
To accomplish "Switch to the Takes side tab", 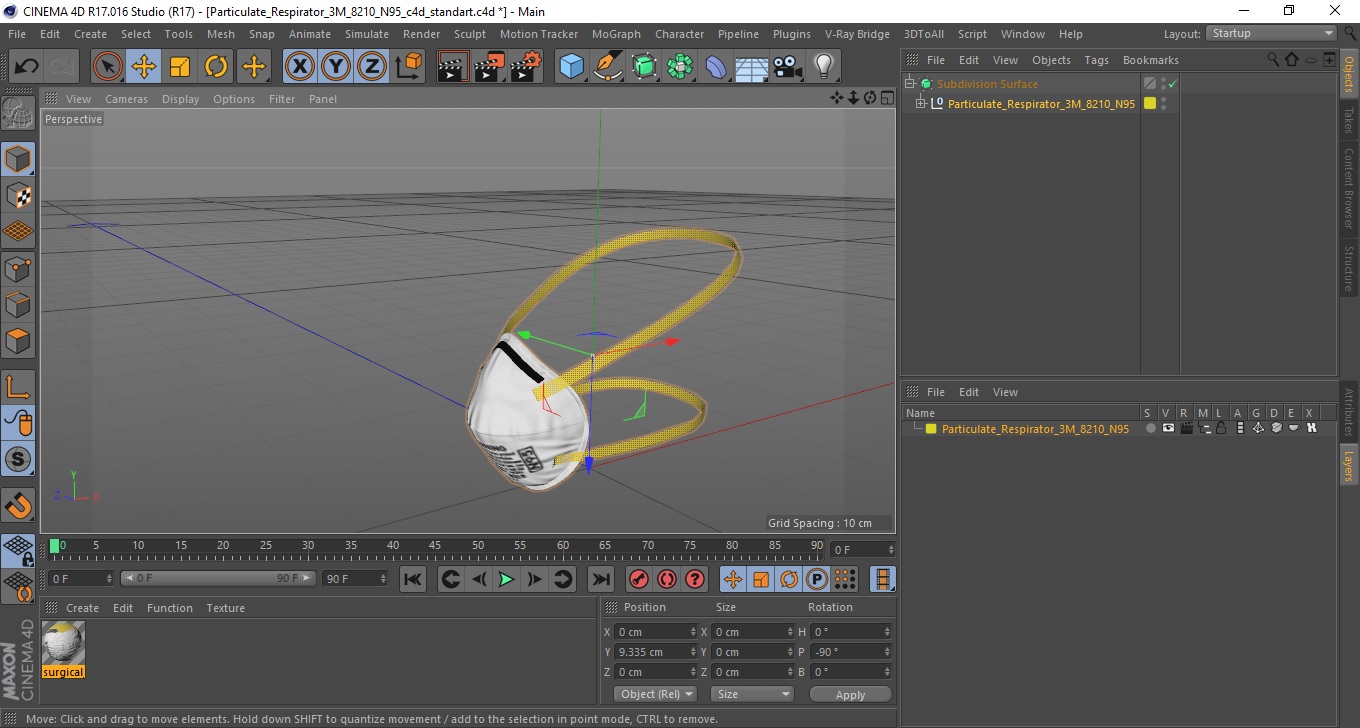I will [x=1349, y=120].
